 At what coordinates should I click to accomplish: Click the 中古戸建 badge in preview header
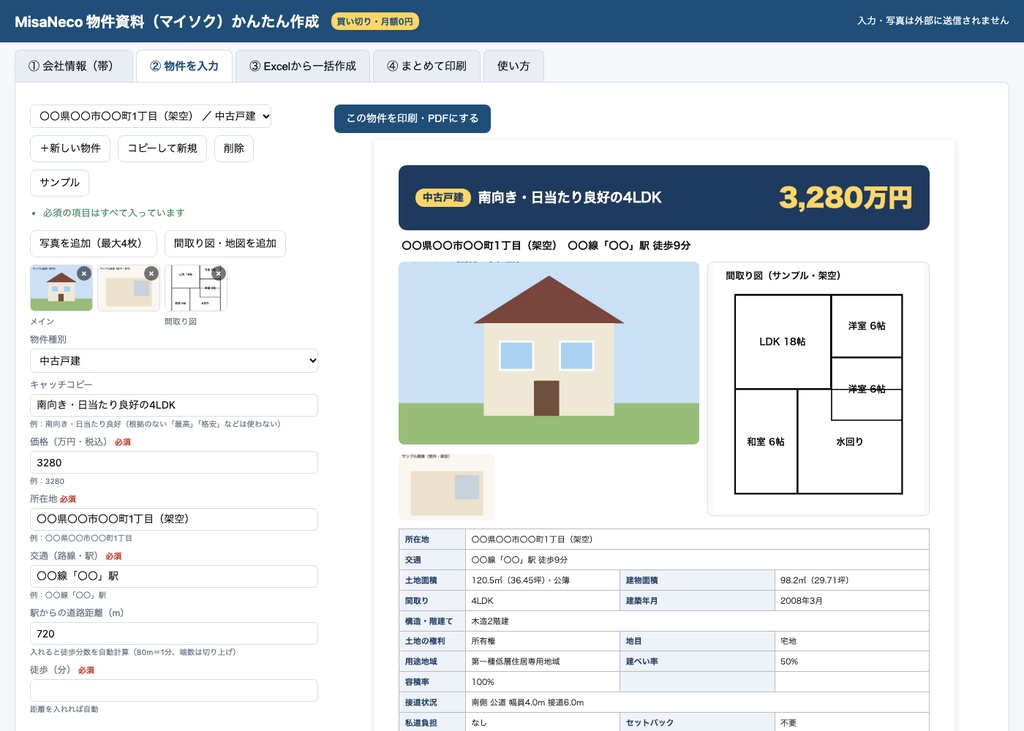[x=443, y=197]
